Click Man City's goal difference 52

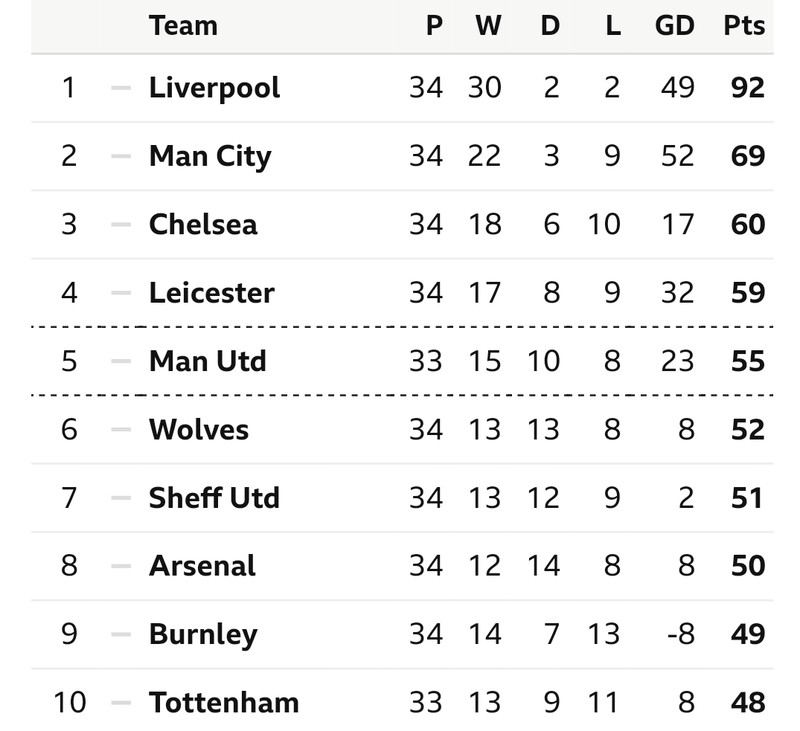(x=678, y=156)
